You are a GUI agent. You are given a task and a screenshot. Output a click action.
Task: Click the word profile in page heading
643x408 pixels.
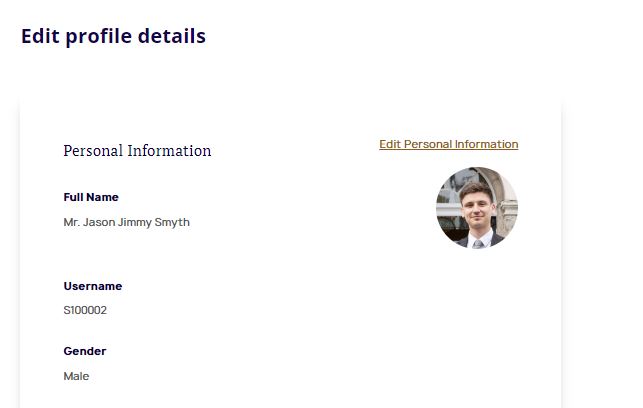pos(98,36)
